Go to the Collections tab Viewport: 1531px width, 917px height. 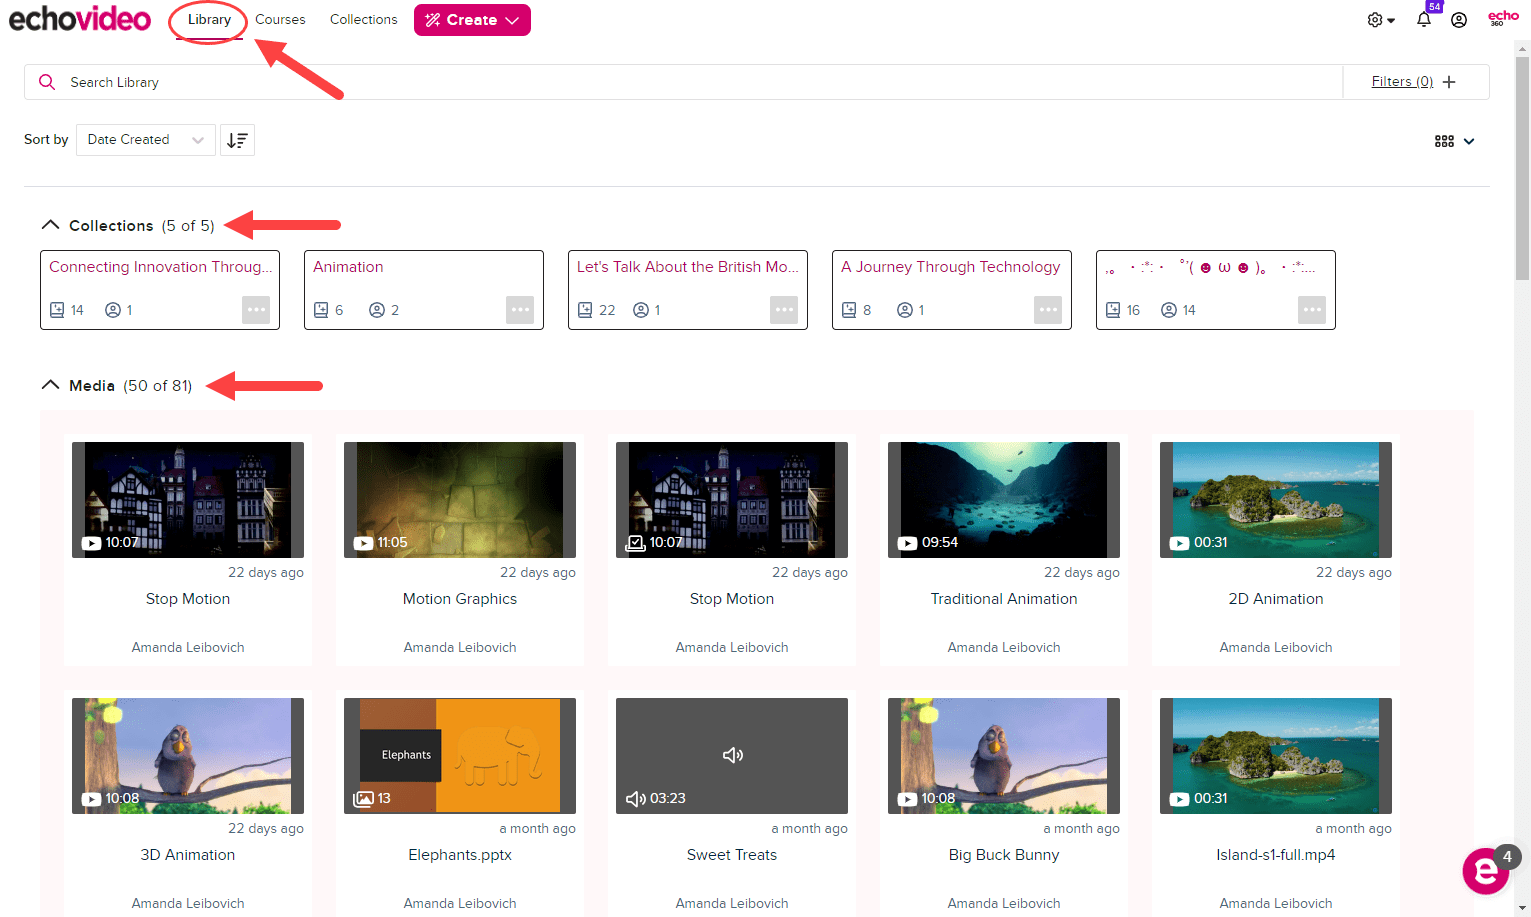(x=364, y=19)
